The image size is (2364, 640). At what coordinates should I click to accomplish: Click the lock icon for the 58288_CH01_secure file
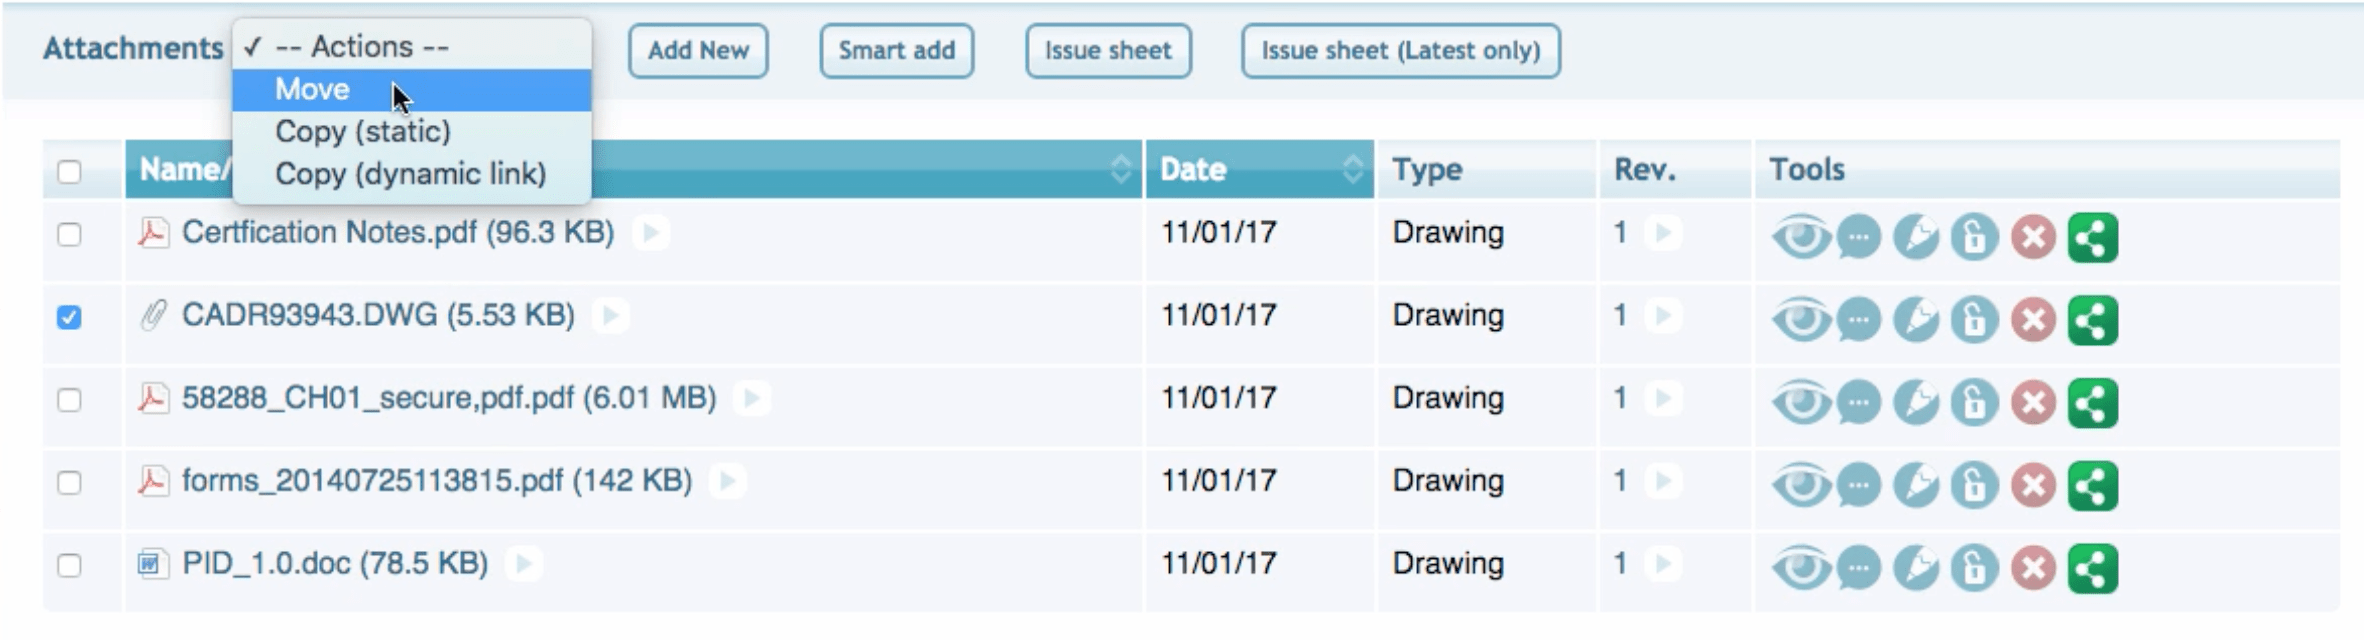coord(1974,404)
